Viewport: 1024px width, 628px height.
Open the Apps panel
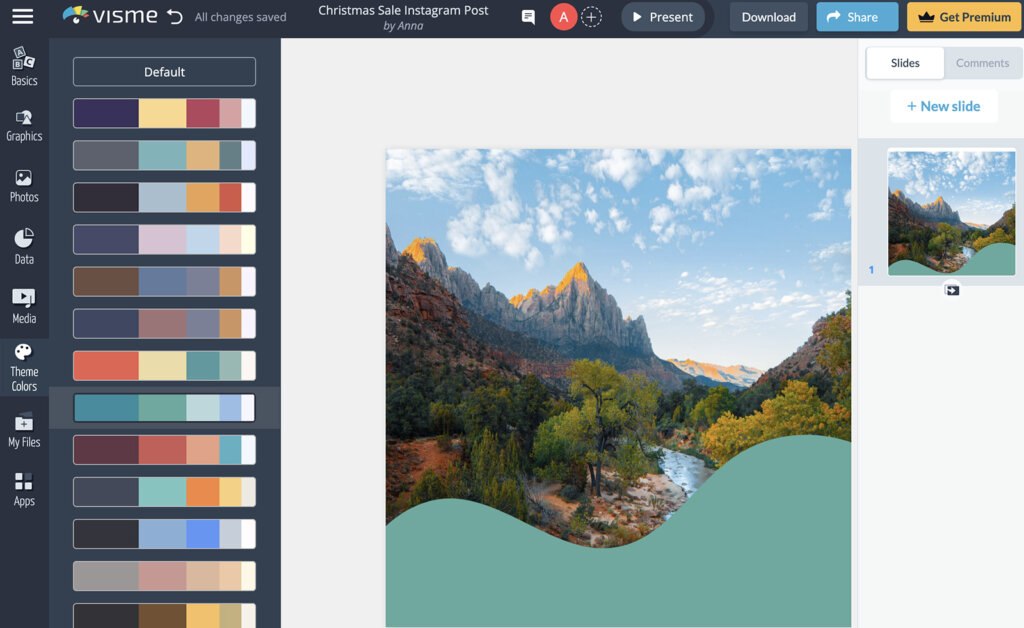(x=23, y=489)
